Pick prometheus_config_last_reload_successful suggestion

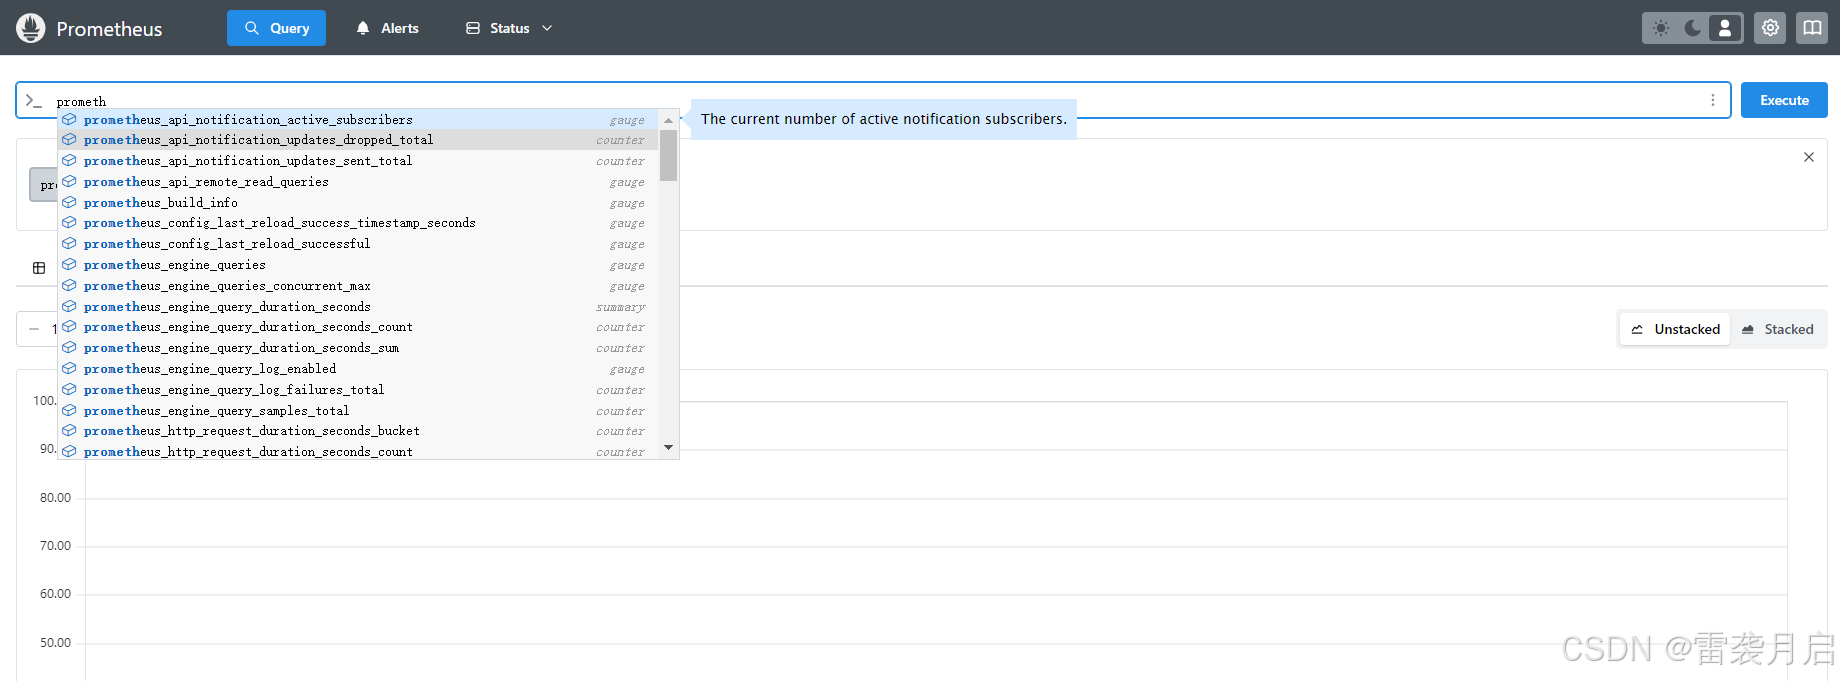pyautogui.click(x=358, y=244)
